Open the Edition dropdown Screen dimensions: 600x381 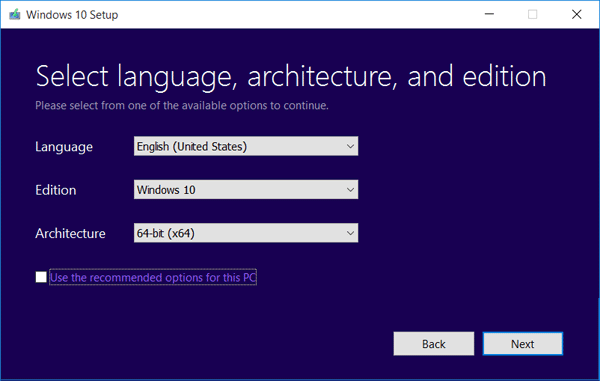[x=246, y=190]
